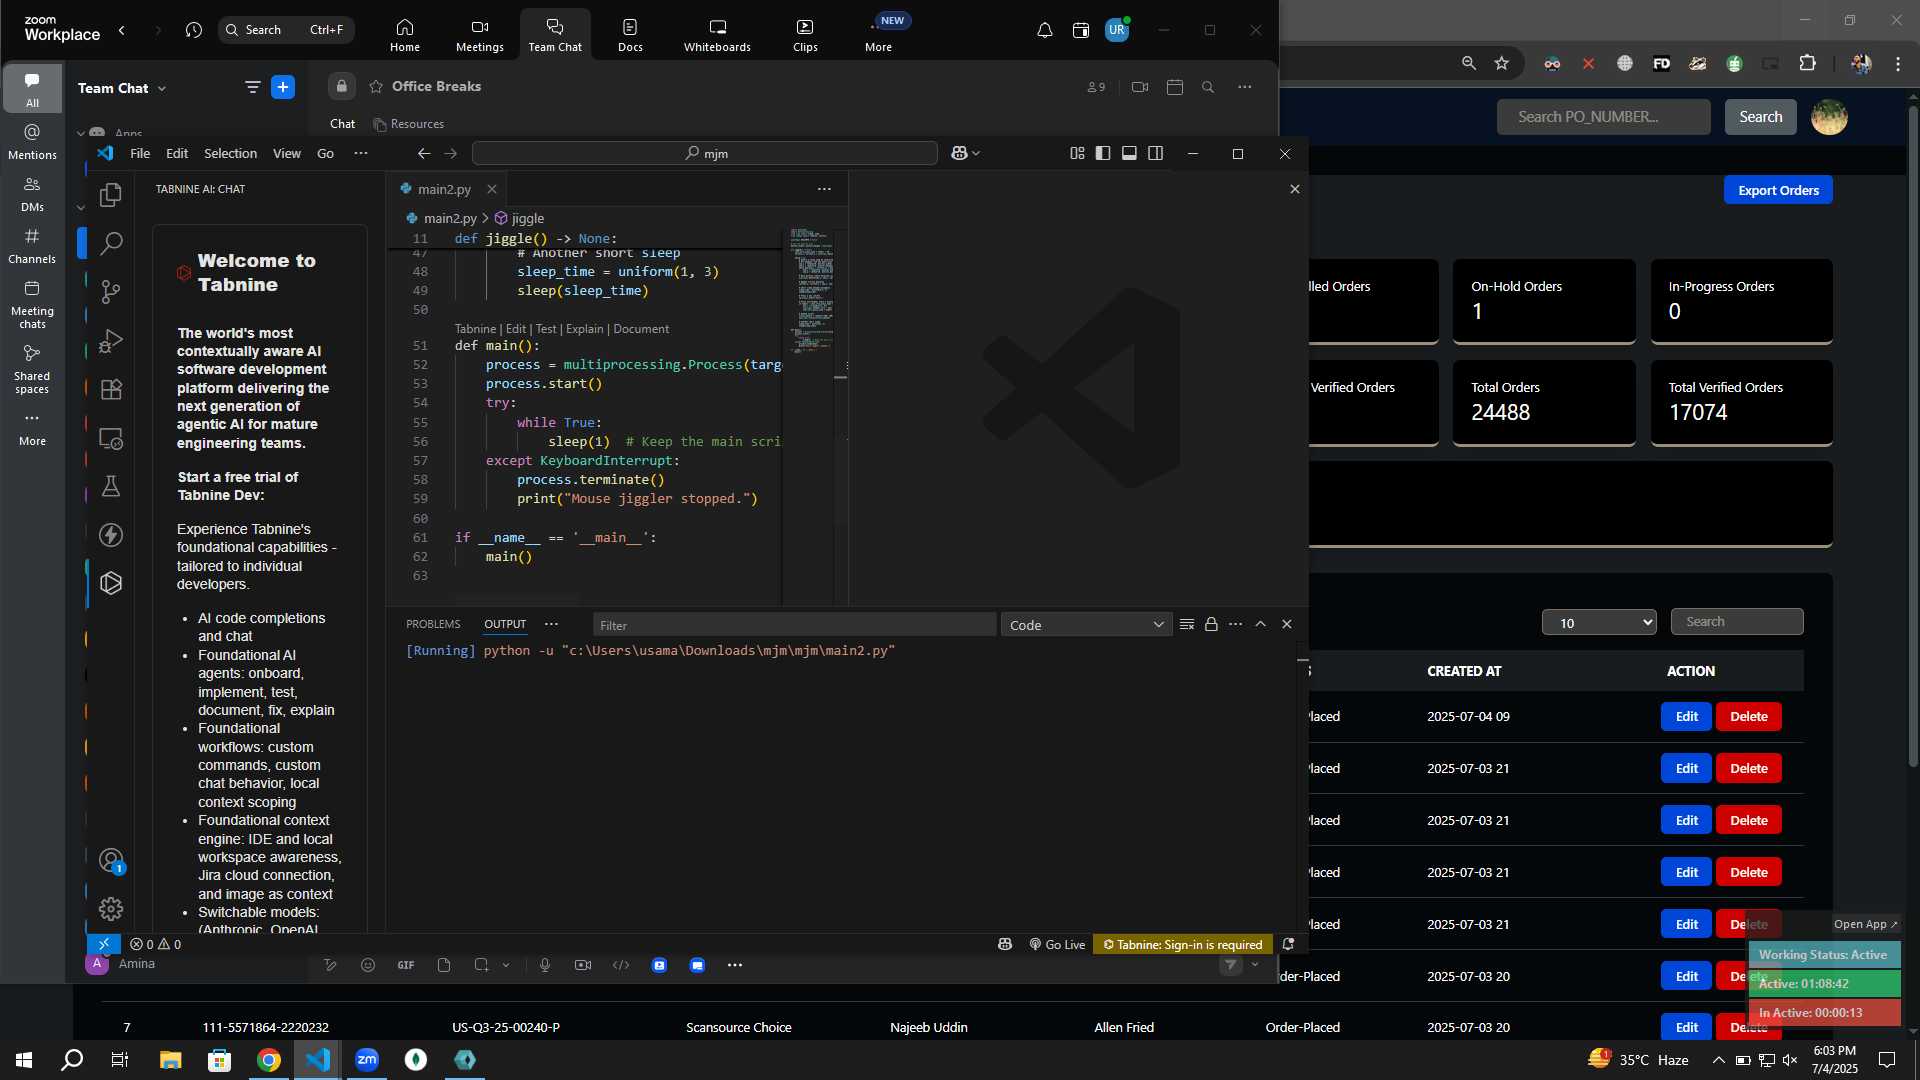The height and width of the screenshot is (1080, 1920).
Task: Open the VS Code Manage gear
Action: pyautogui.click(x=111, y=909)
